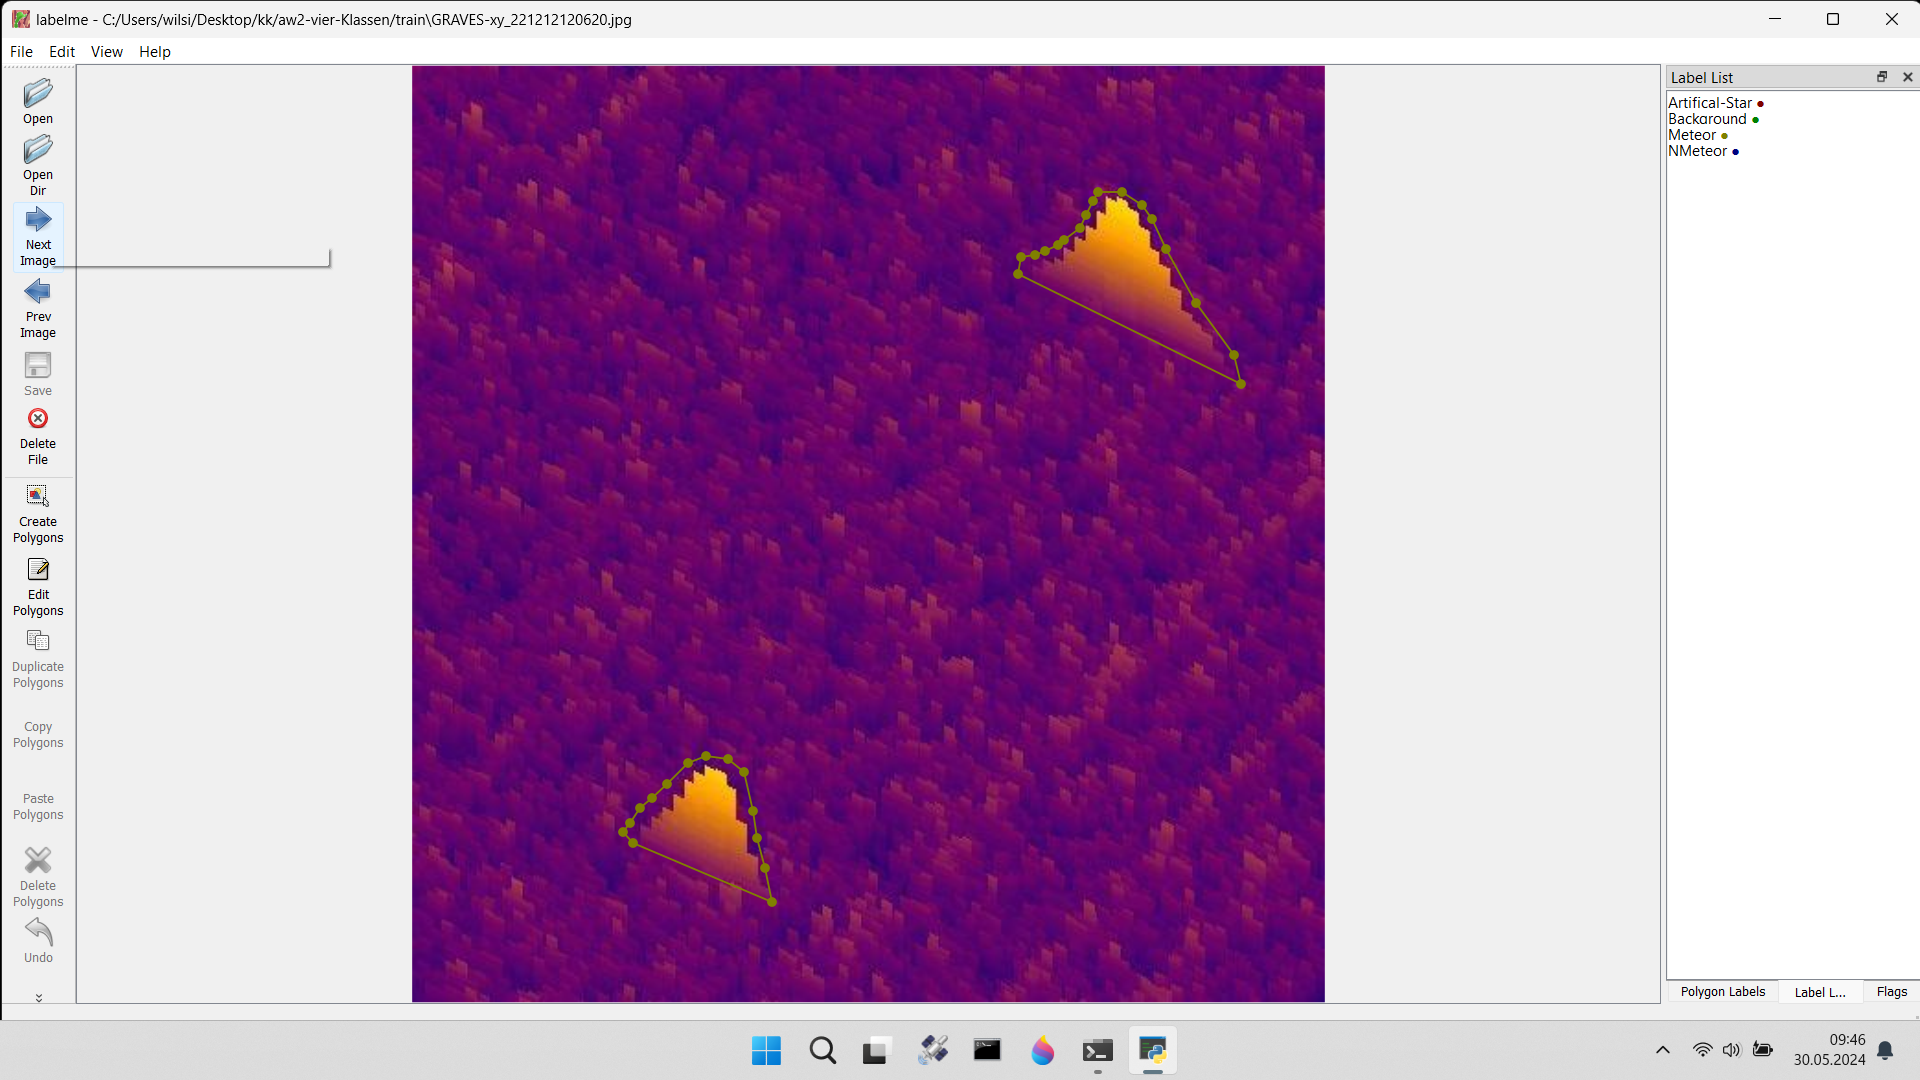This screenshot has width=1920, height=1080.
Task: Click Paste Polygons in the toolbar
Action: [x=38, y=806]
